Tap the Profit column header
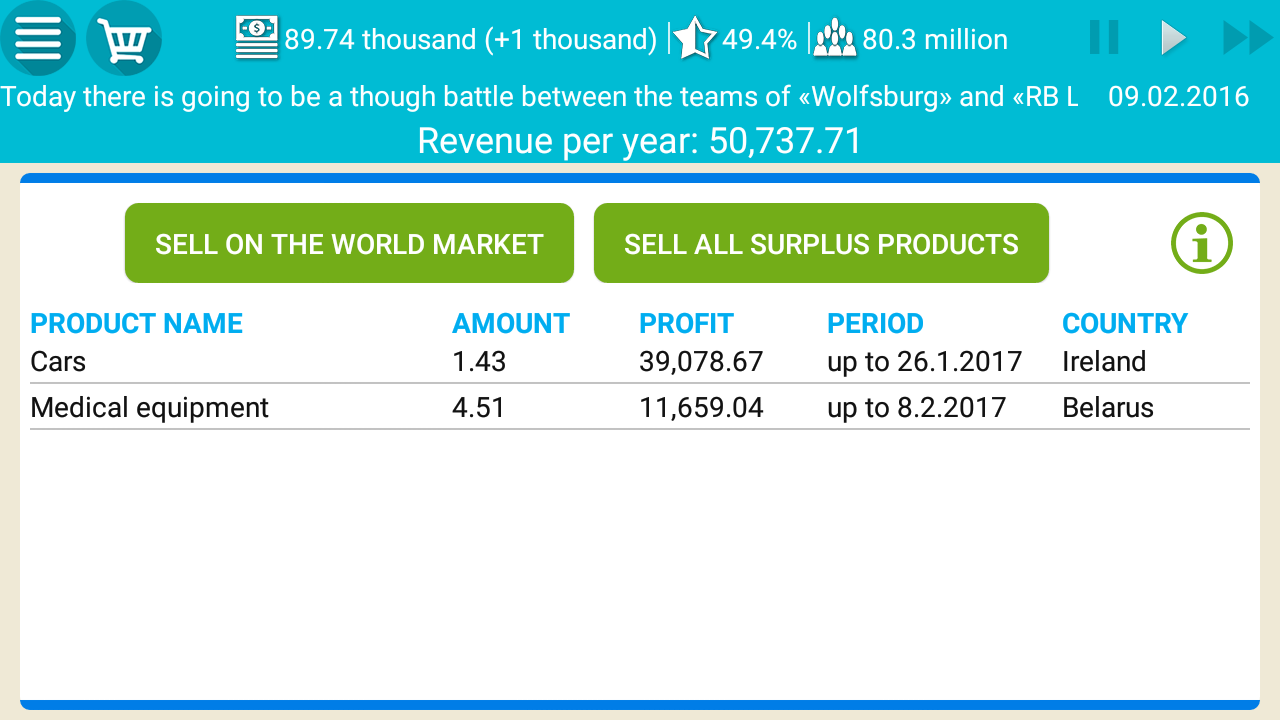The width and height of the screenshot is (1280, 720). [x=686, y=324]
